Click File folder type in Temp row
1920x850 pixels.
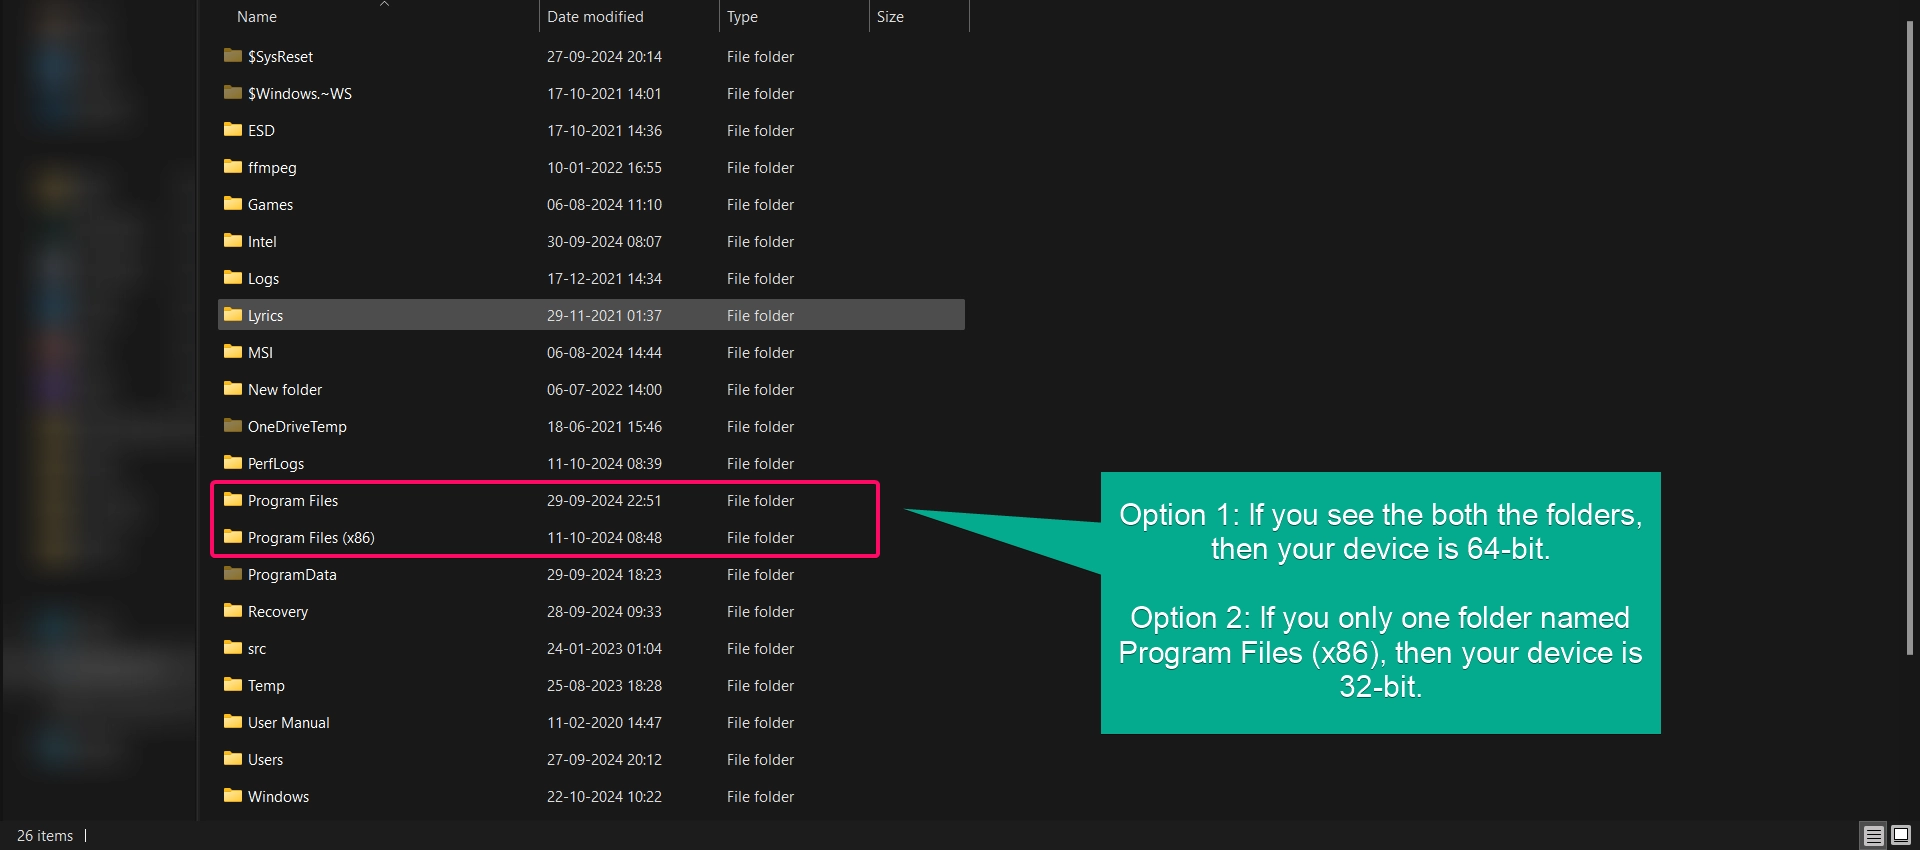coord(760,685)
